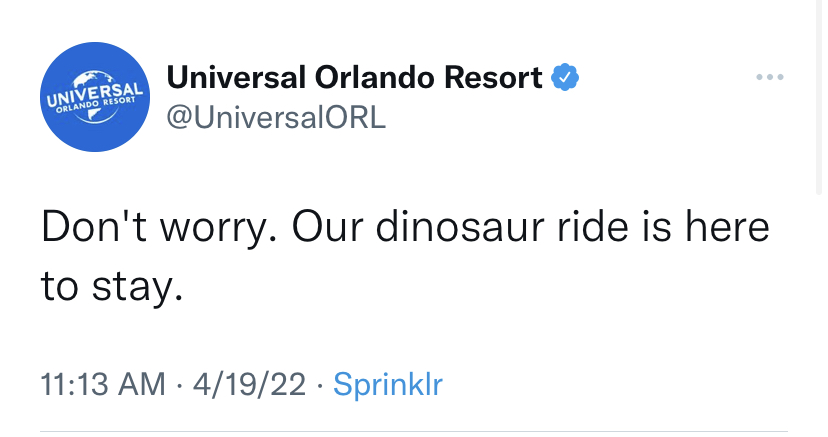Open the Universal Orlando Resort display name
Viewport: 828px width, 437px height.
[355, 77]
